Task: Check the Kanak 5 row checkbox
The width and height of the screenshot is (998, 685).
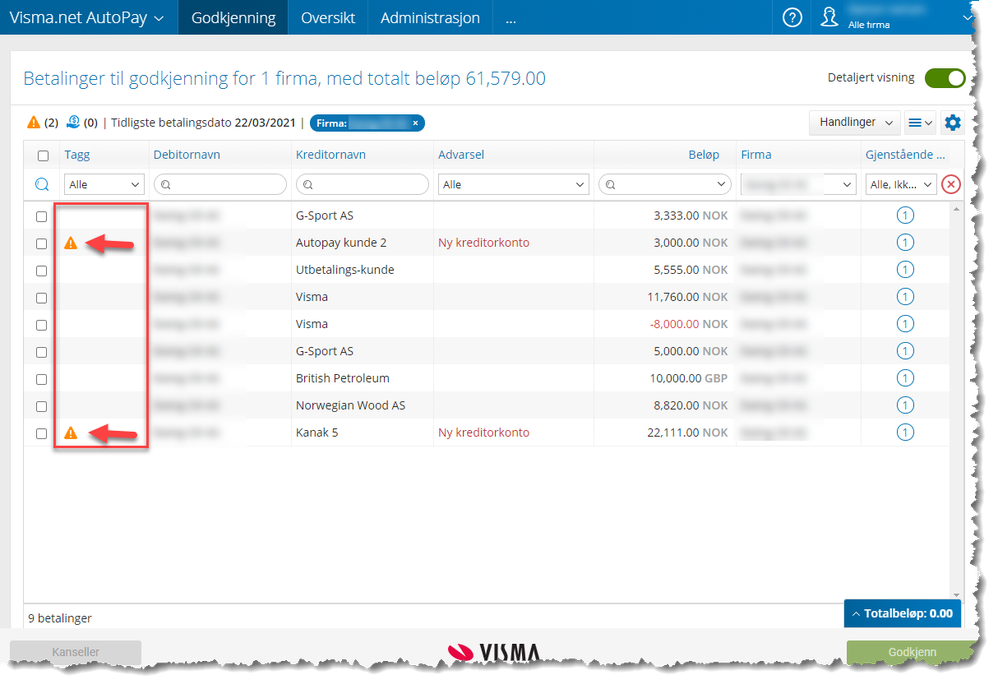Action: click(41, 434)
